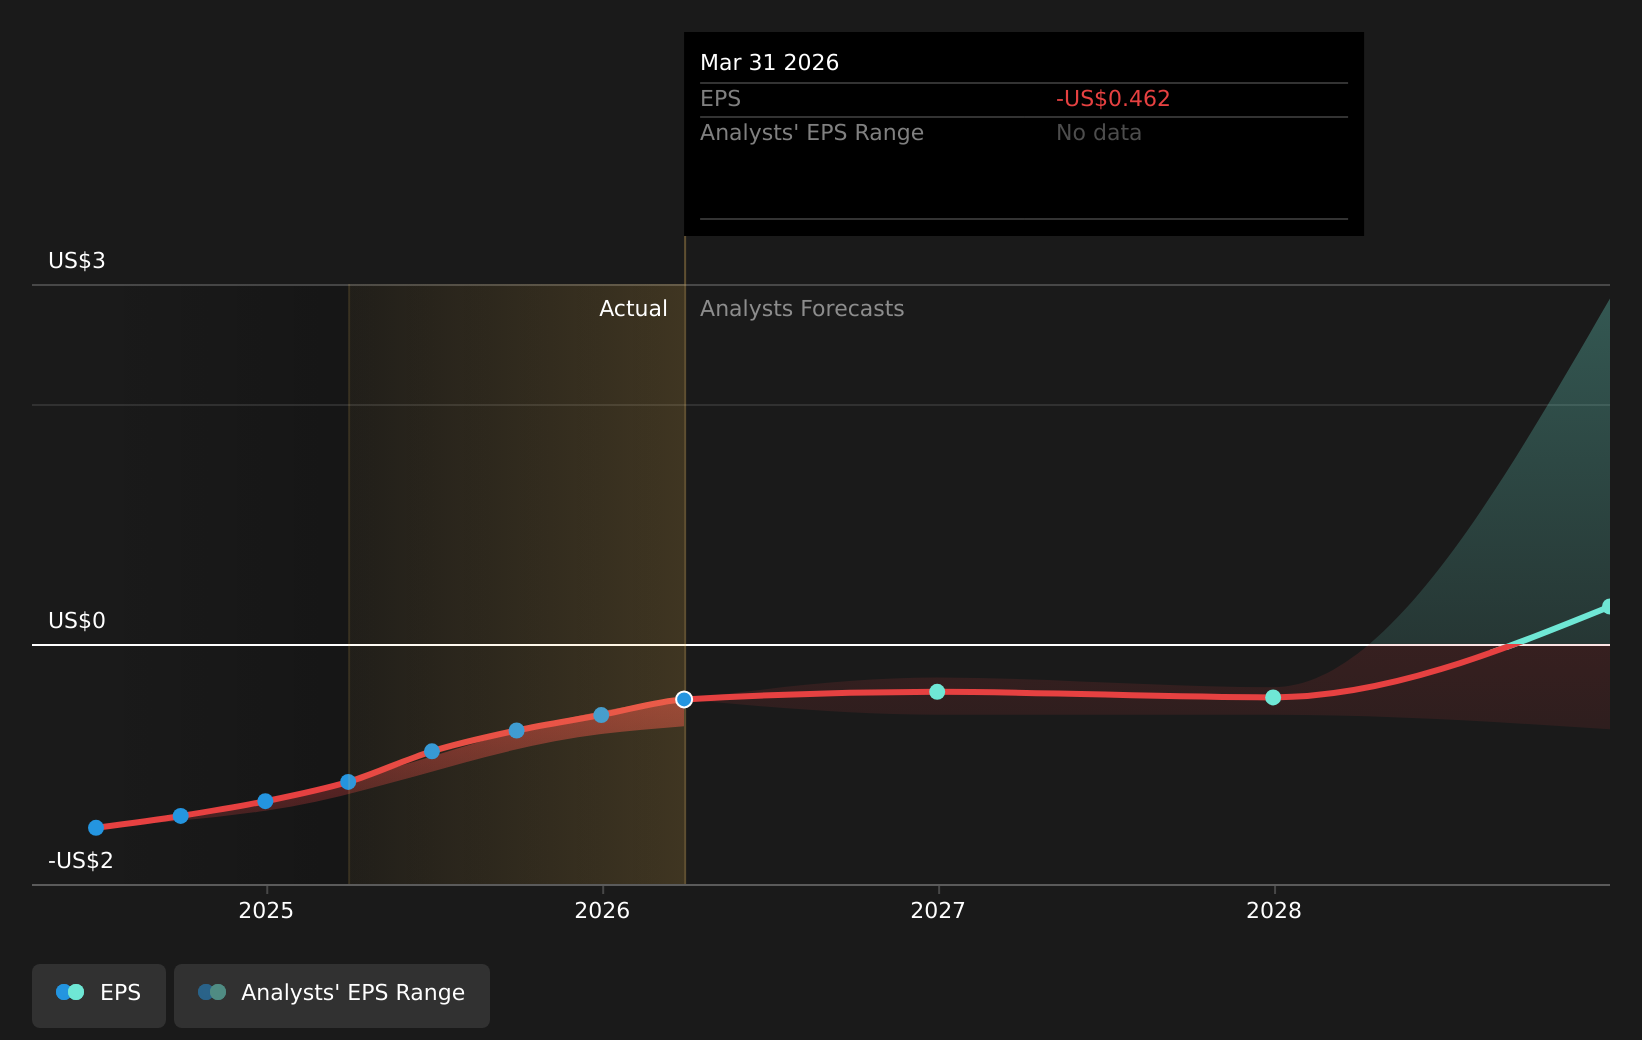Click the 'Analysts Forecasts' region label
This screenshot has height=1040, width=1642.
(x=802, y=309)
